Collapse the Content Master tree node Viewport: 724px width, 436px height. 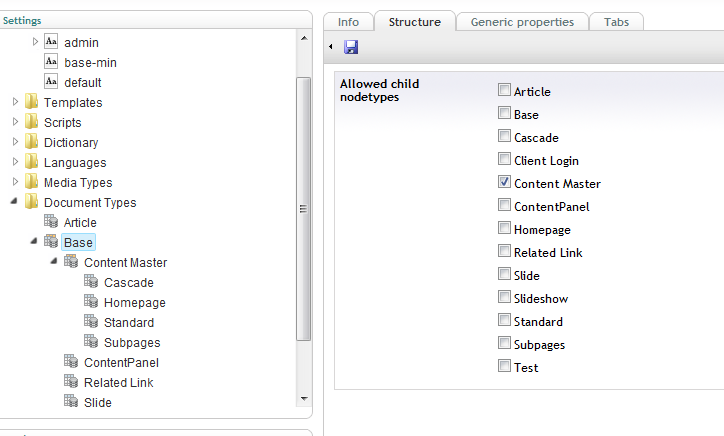pos(54,261)
